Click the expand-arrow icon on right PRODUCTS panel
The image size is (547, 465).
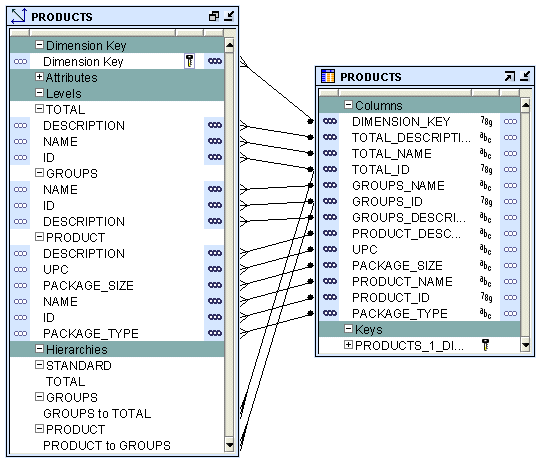(x=509, y=76)
